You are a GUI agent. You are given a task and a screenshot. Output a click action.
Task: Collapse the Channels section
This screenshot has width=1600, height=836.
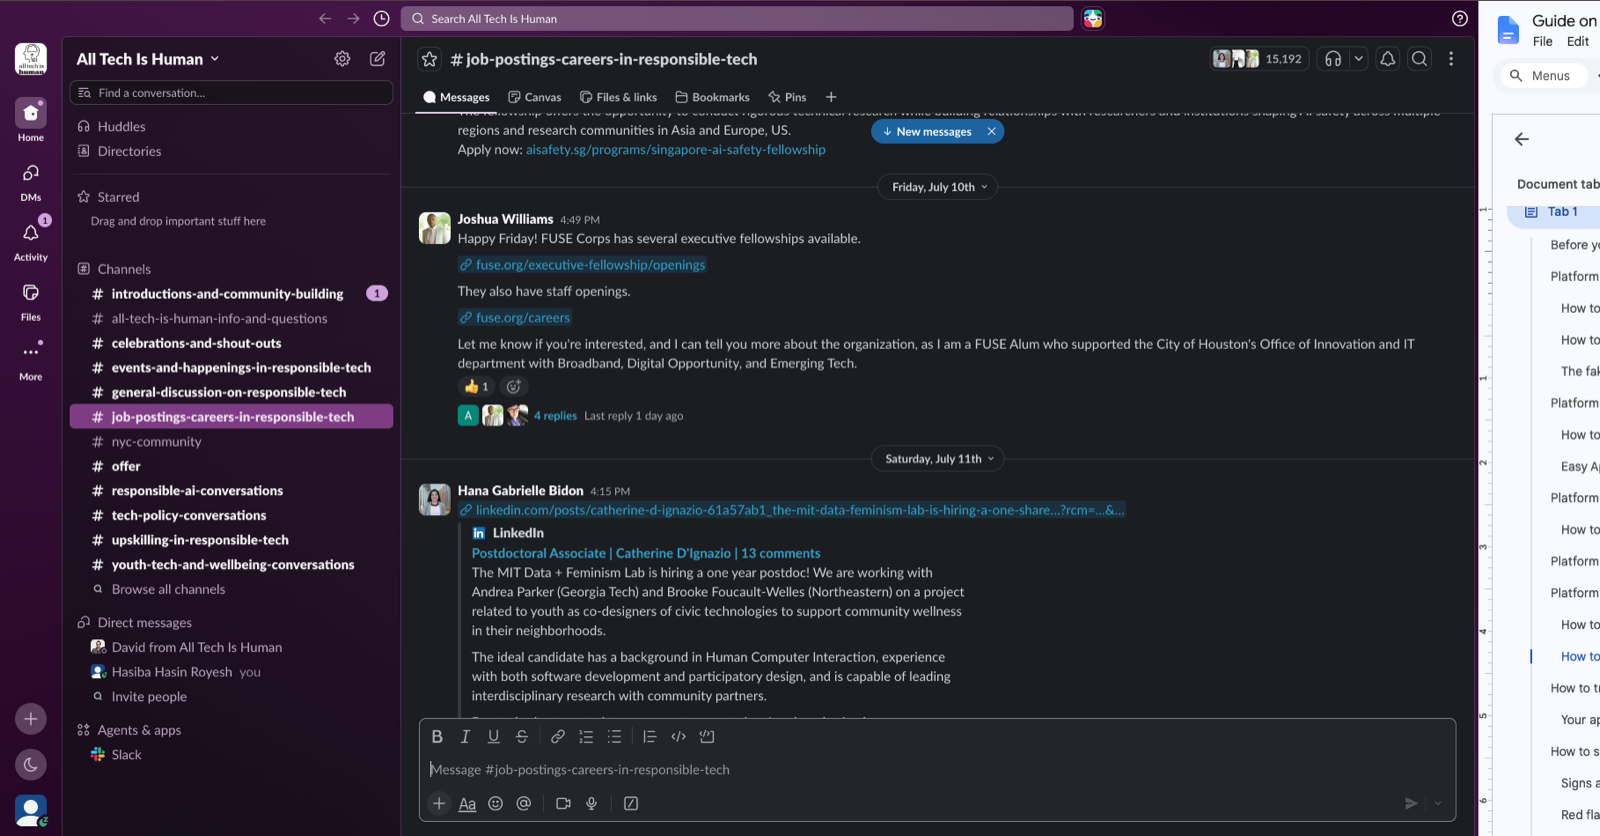click(x=123, y=269)
